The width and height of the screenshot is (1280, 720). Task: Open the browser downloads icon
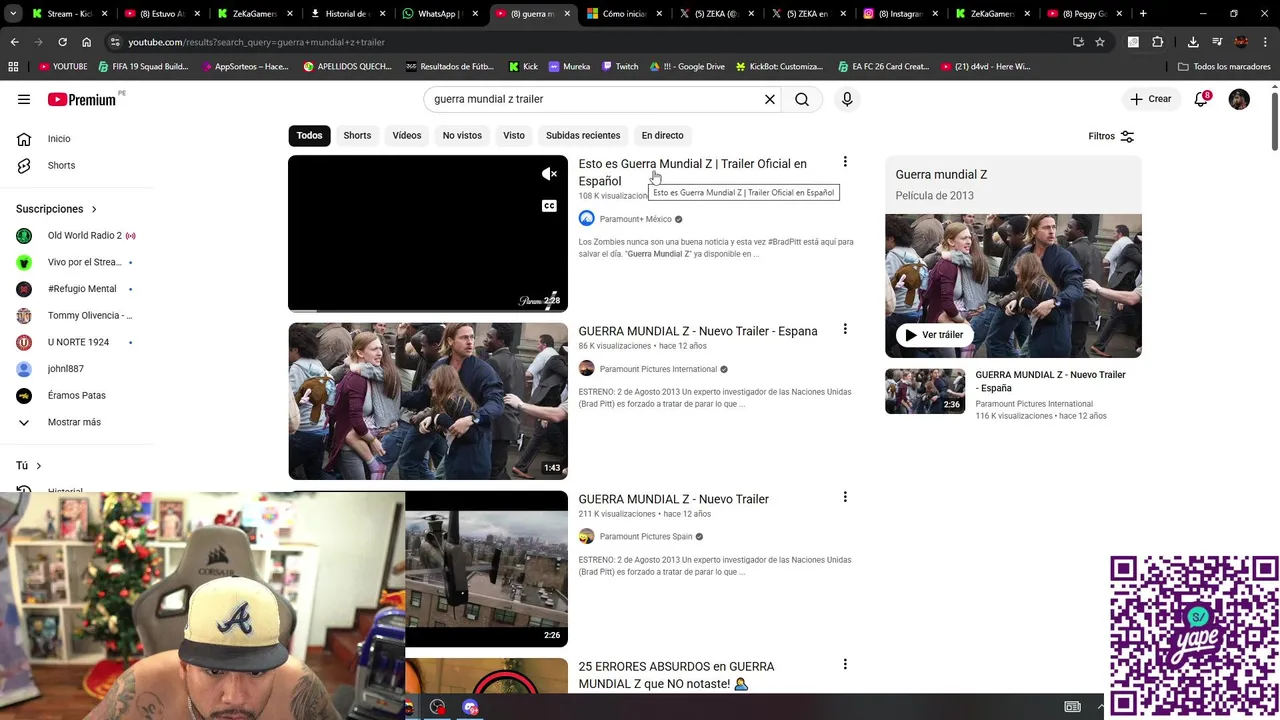pyautogui.click(x=1193, y=42)
